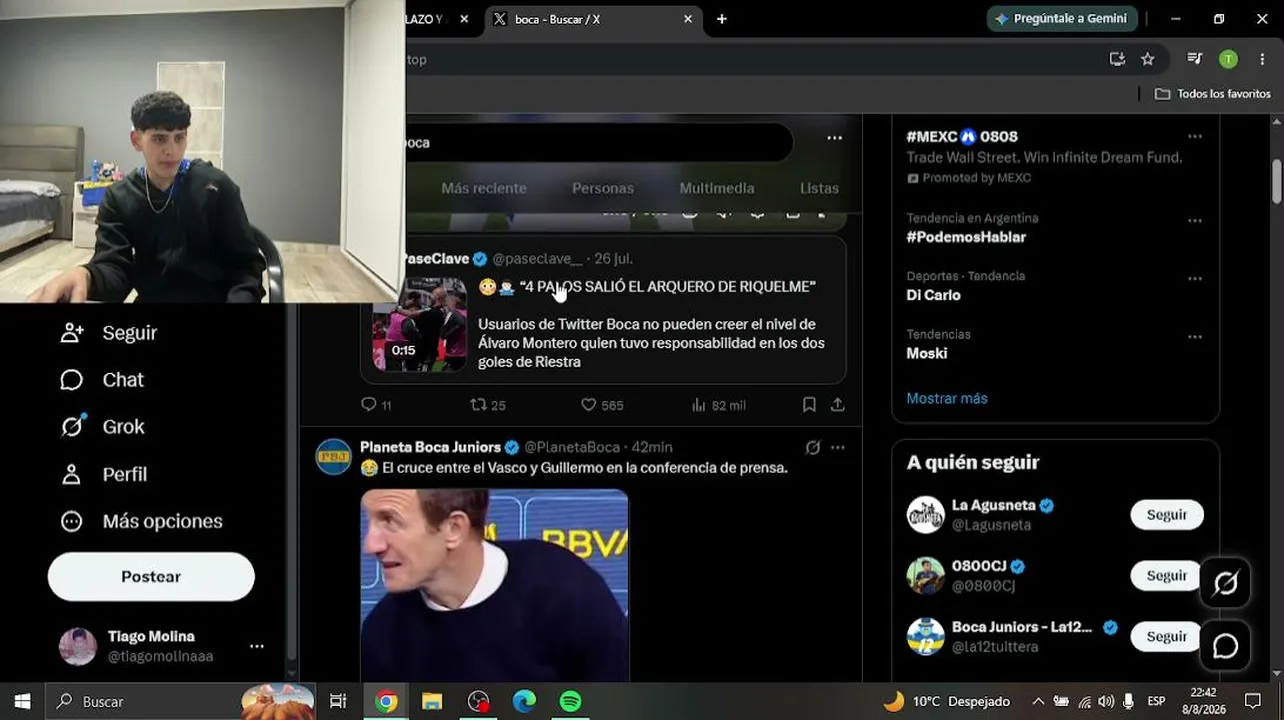1284x720 pixels.
Task: Open Microsoft Edge from the taskbar
Action: (x=524, y=701)
